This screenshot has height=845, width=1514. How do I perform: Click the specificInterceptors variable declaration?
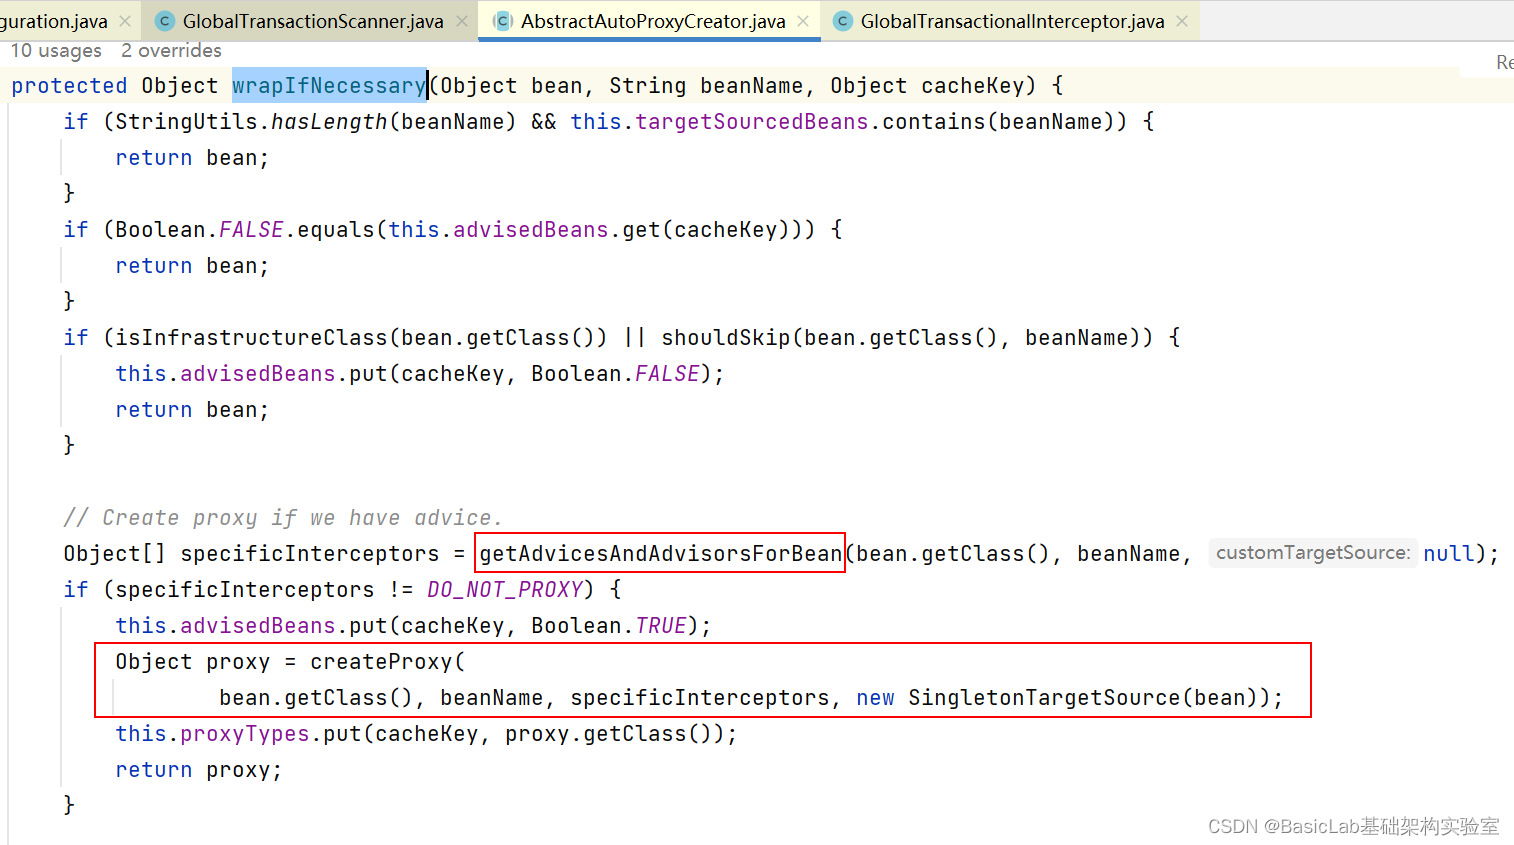310,554
